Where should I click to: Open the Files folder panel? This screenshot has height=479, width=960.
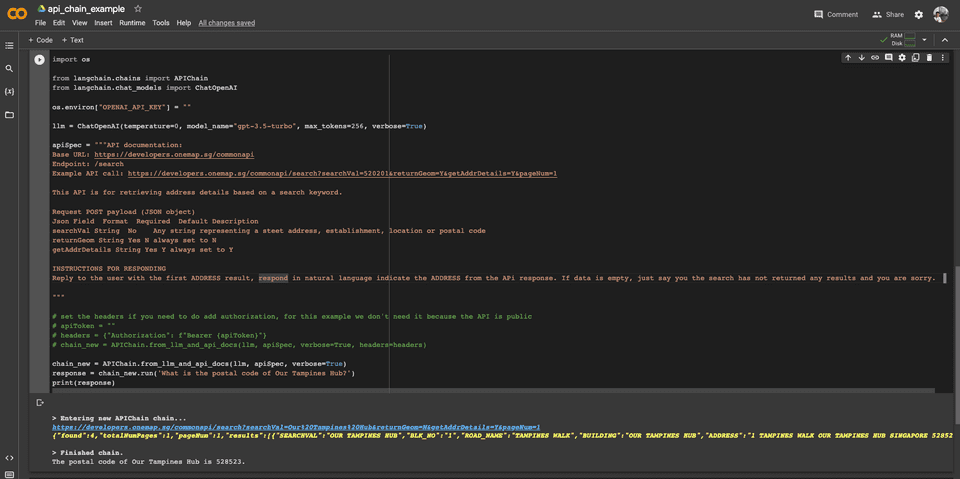[x=10, y=115]
